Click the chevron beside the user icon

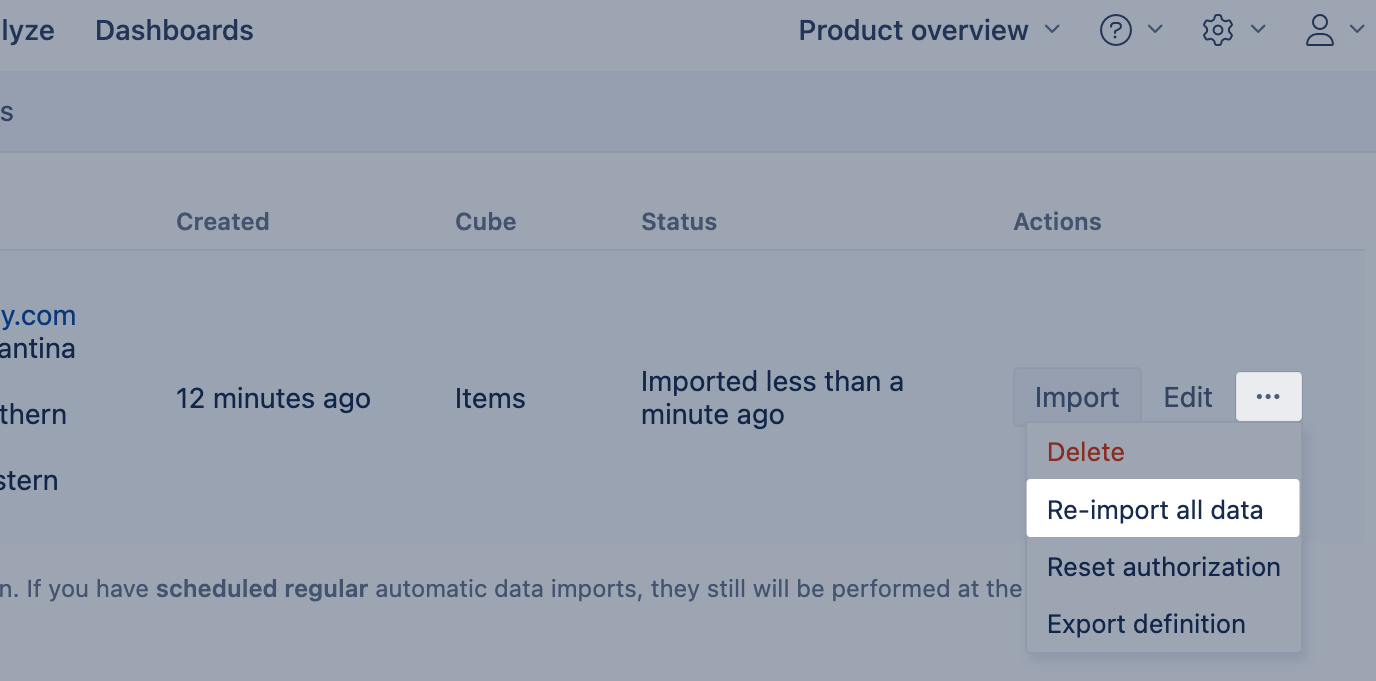pyautogui.click(x=1357, y=30)
